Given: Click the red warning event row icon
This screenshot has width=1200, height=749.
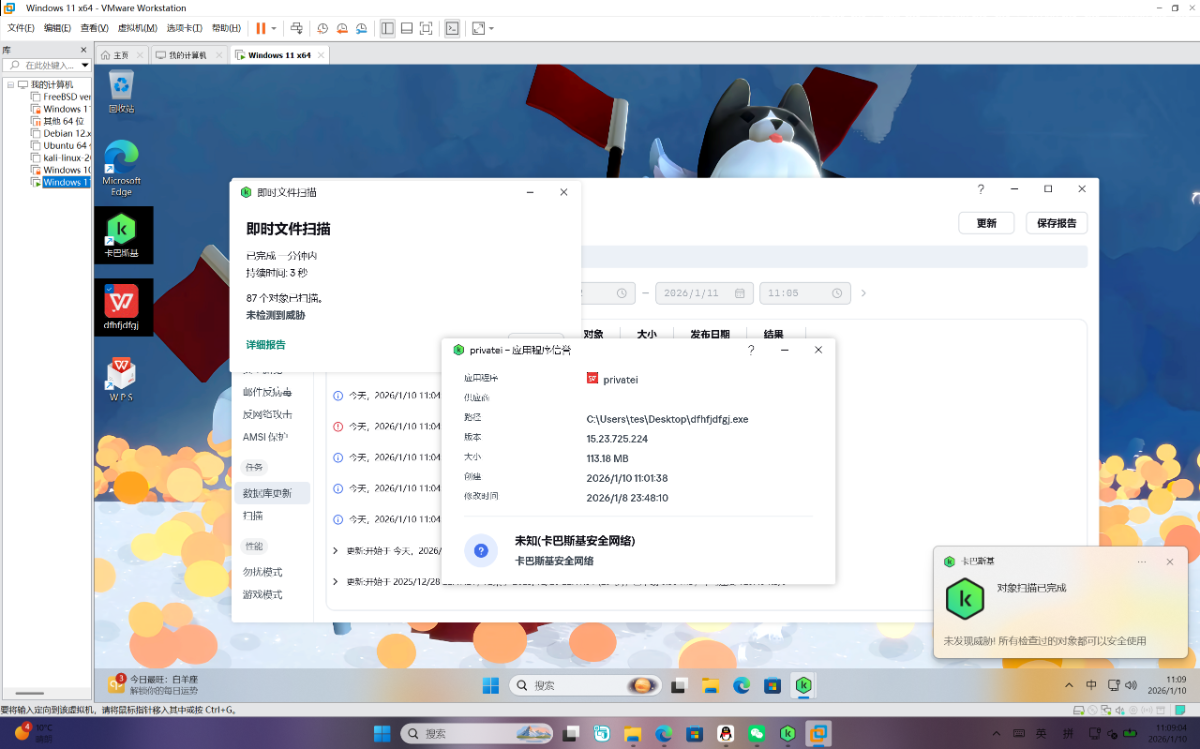Looking at the screenshot, I should coord(338,426).
